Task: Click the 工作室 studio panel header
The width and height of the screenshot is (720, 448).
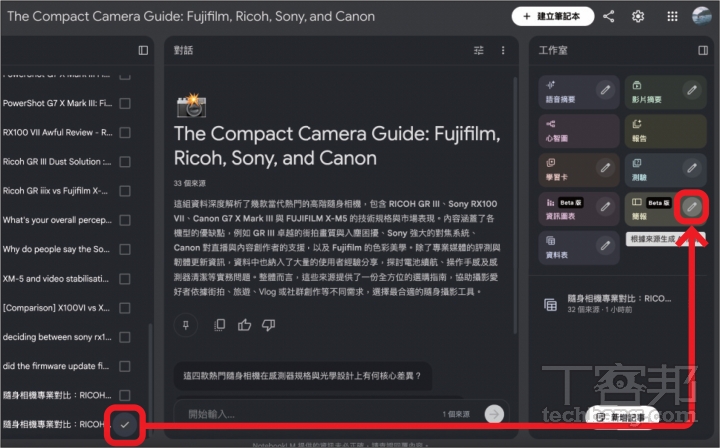Action: (553, 50)
